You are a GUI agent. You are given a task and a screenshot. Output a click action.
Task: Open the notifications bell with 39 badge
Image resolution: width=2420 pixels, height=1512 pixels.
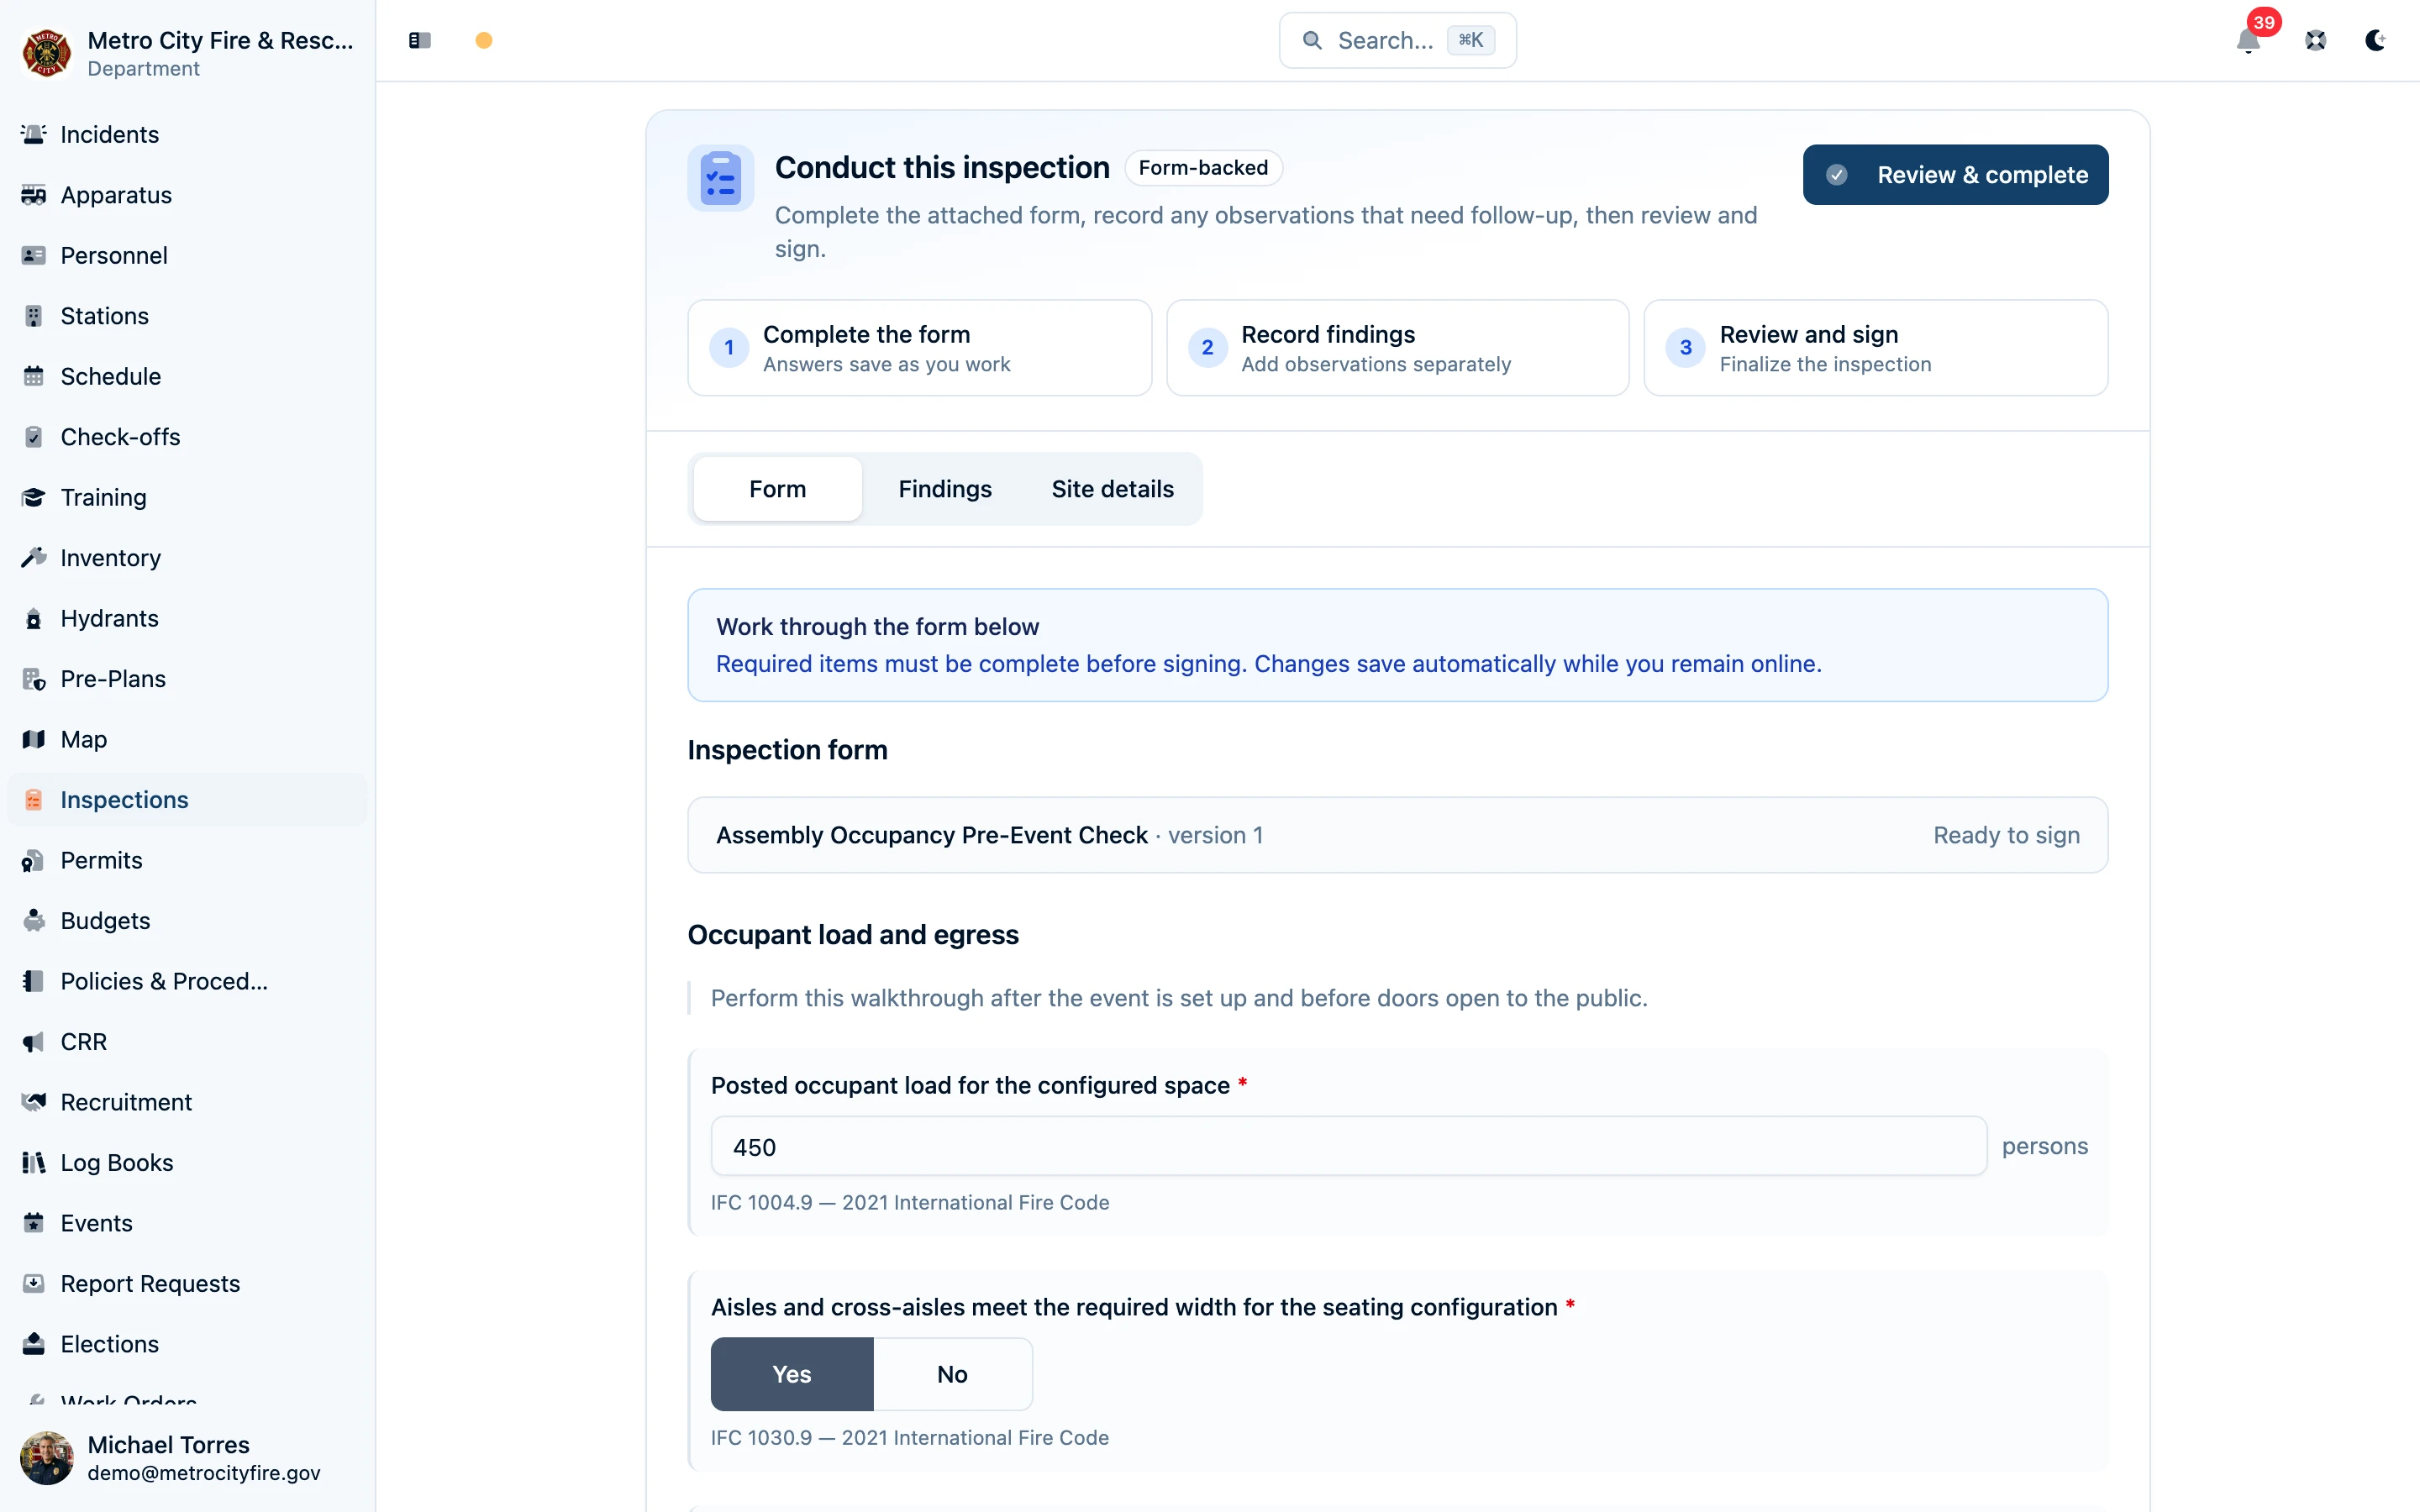click(x=2248, y=40)
